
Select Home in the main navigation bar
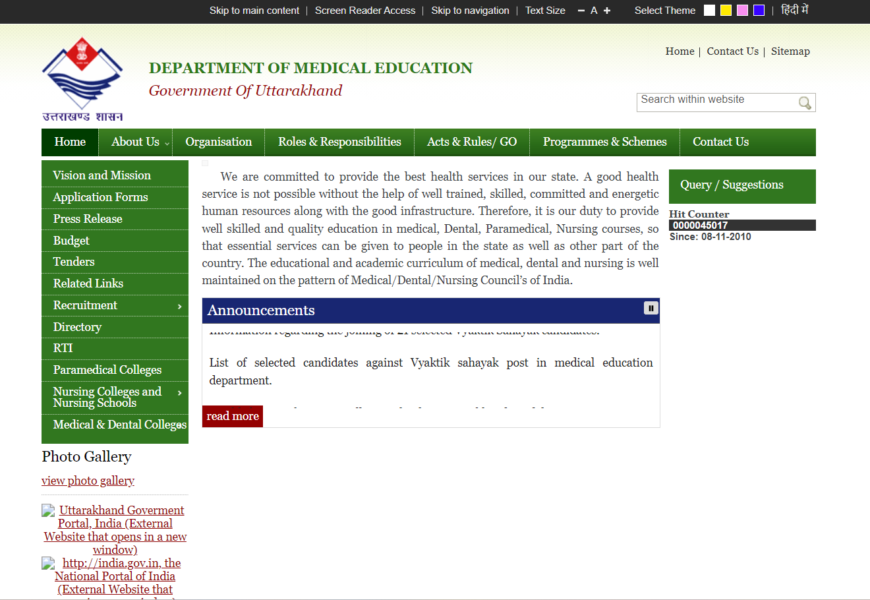coord(70,142)
